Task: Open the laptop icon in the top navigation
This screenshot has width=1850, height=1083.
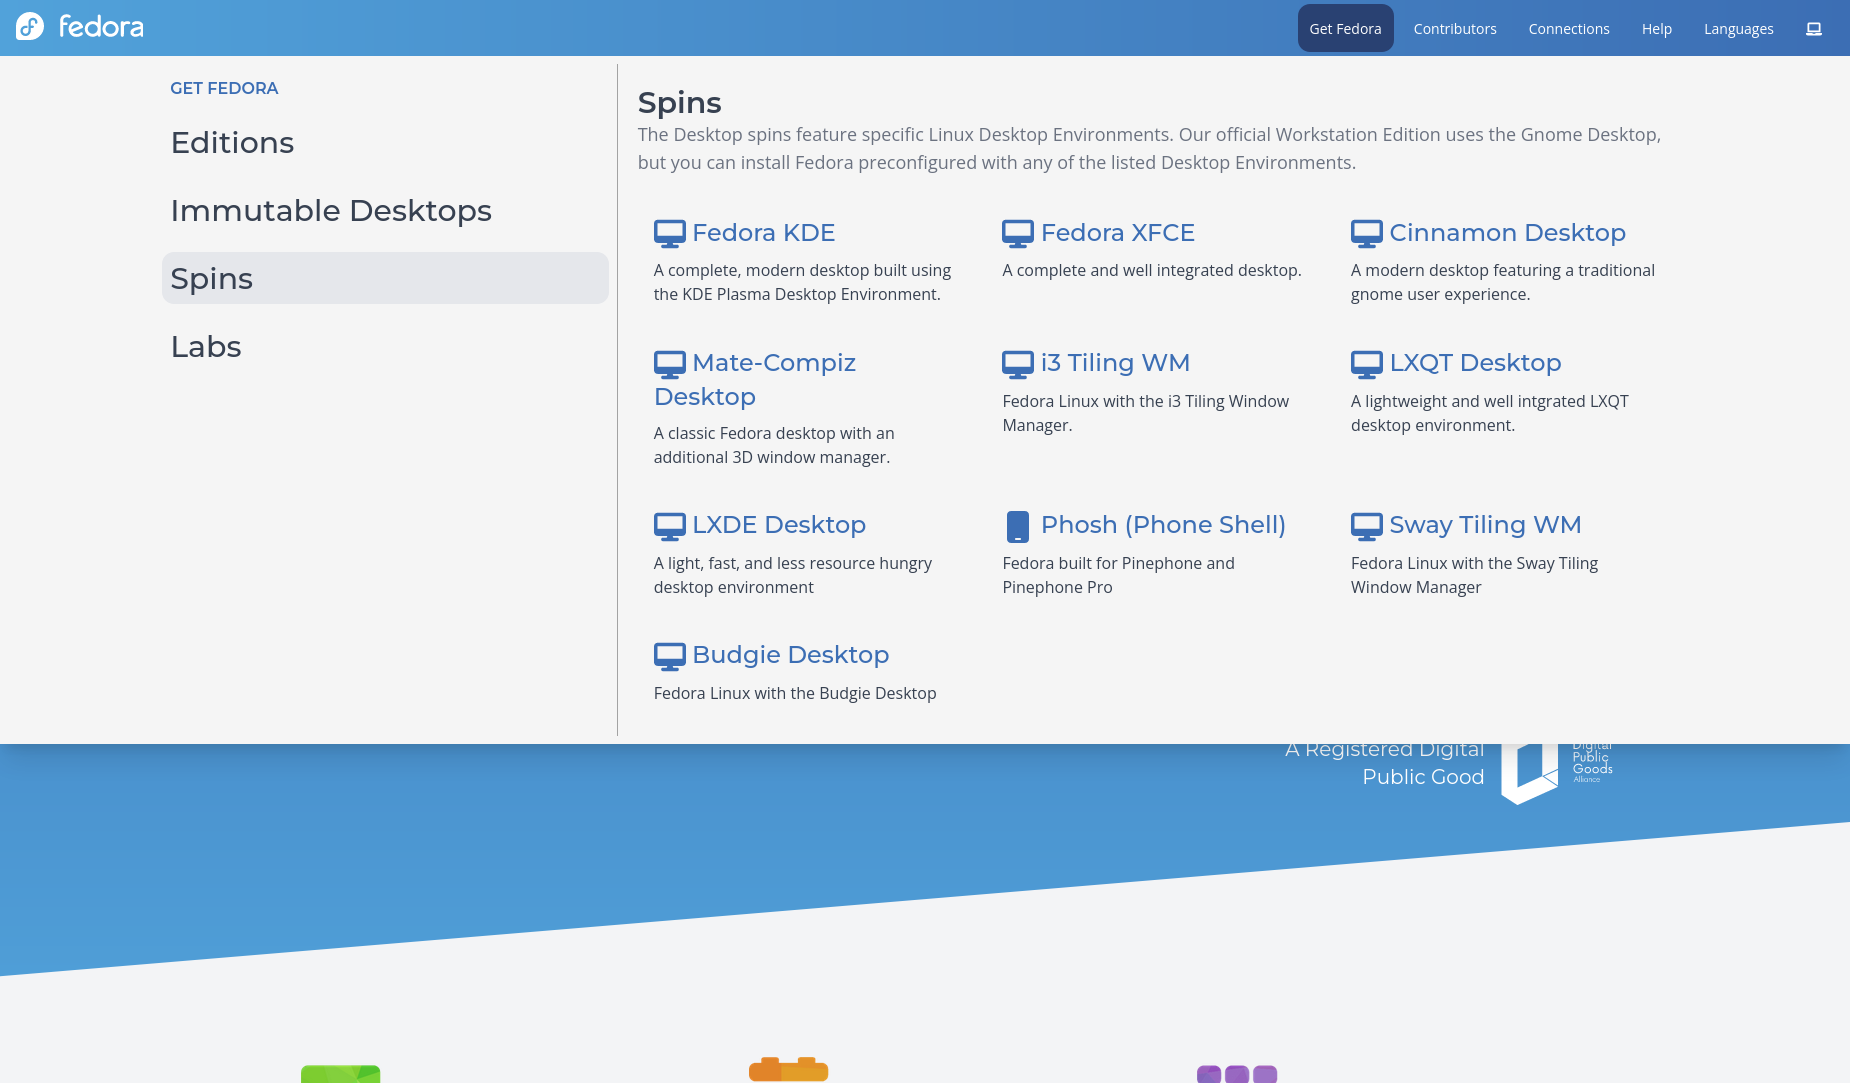Action: 1814,29
